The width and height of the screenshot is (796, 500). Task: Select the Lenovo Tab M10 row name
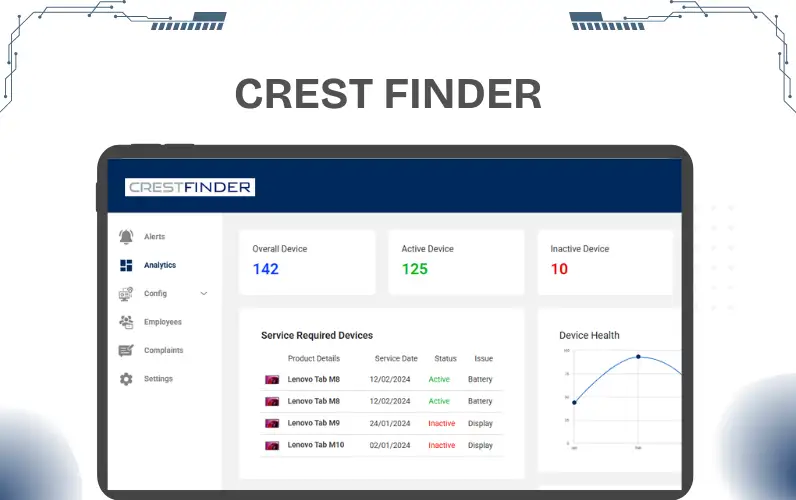click(x=316, y=445)
